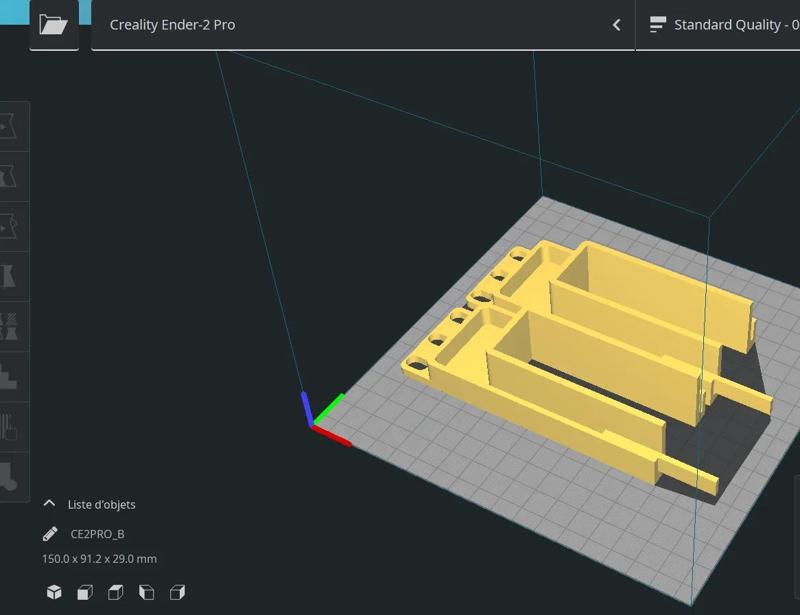Open the file folder icon
800x615 pixels.
coord(53,24)
